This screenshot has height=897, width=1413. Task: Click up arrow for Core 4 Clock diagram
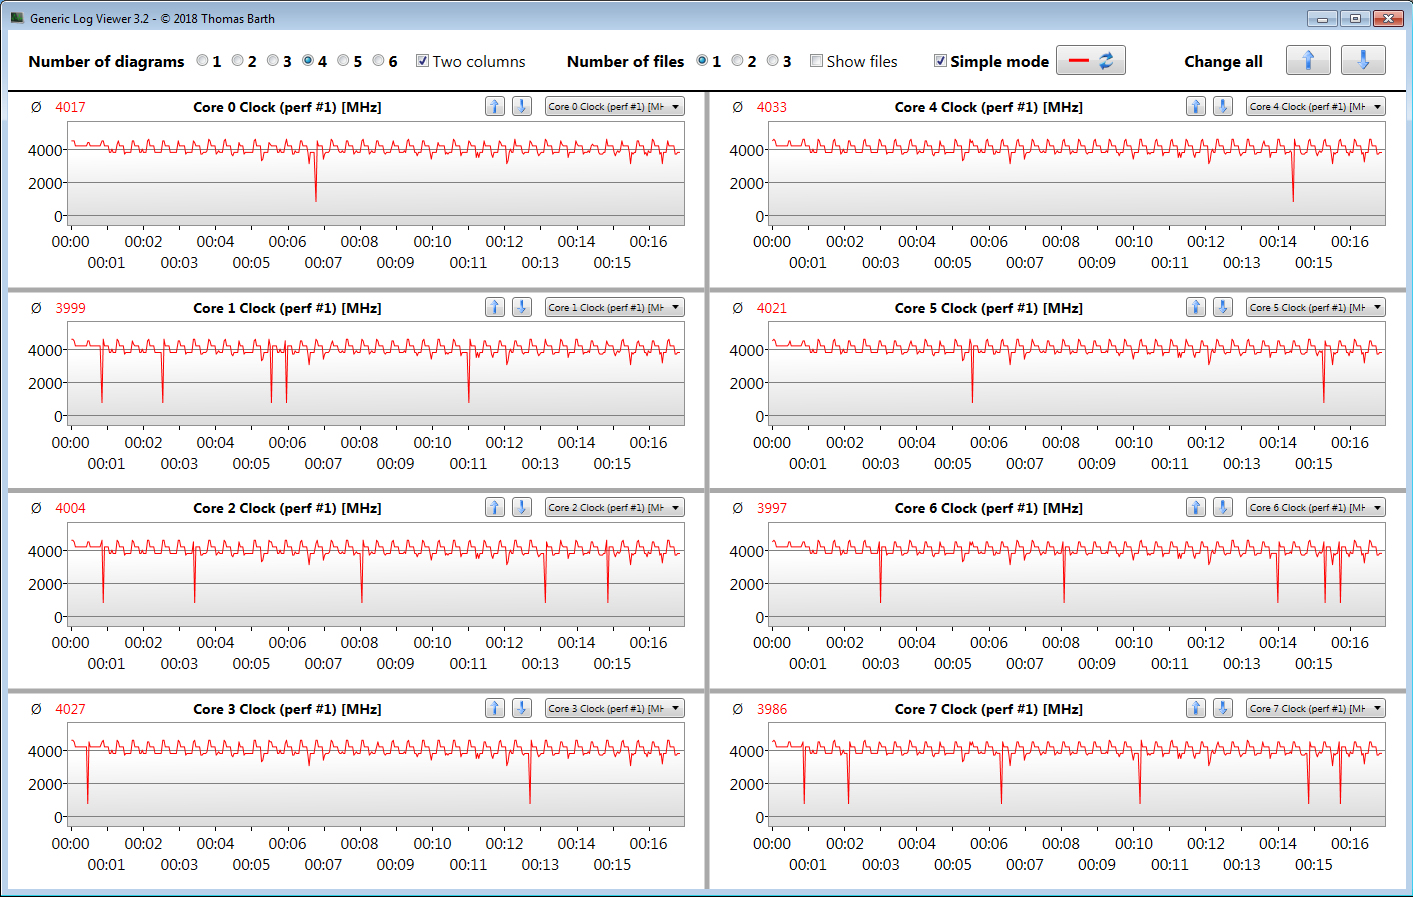coord(1196,106)
